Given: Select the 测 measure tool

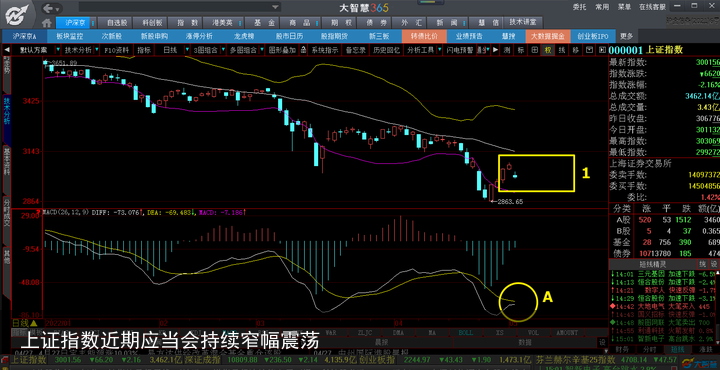Looking at the screenshot, I should tap(507, 50).
